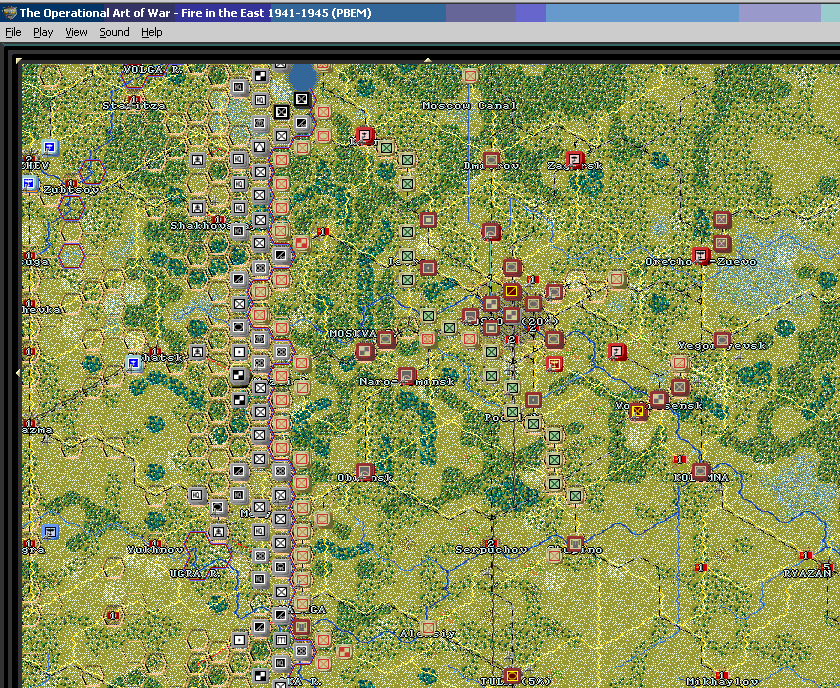Select the gray checkered armor unit at the map top
Screen dimensions: 840x688
[260, 76]
